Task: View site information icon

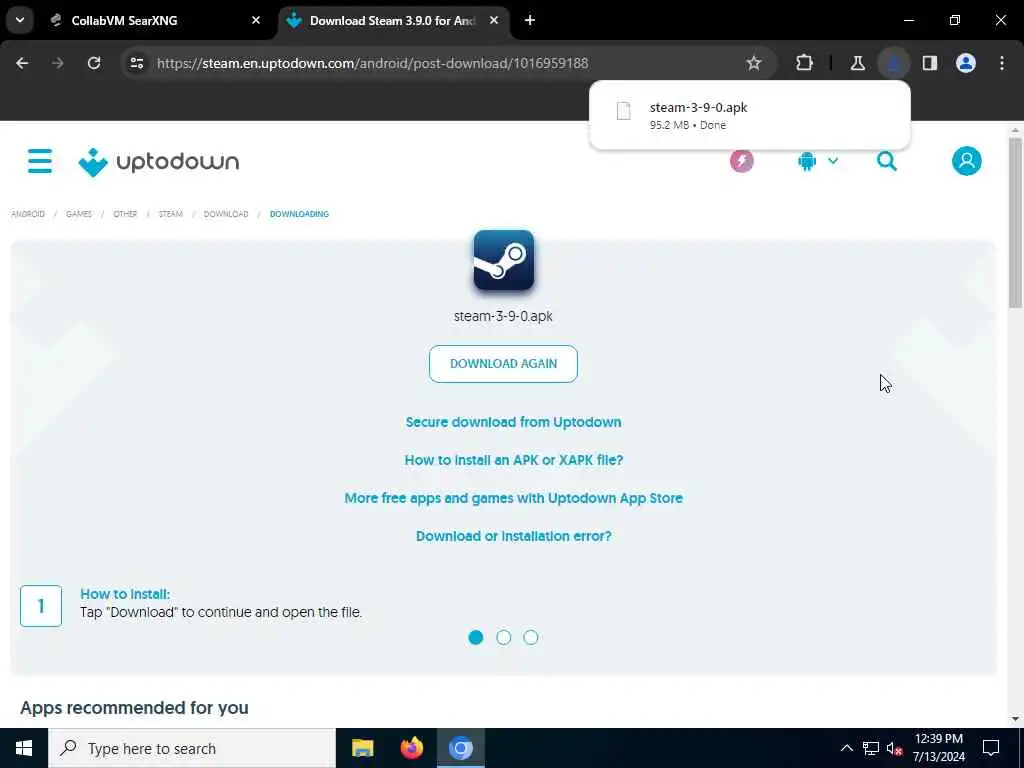Action: (x=136, y=63)
